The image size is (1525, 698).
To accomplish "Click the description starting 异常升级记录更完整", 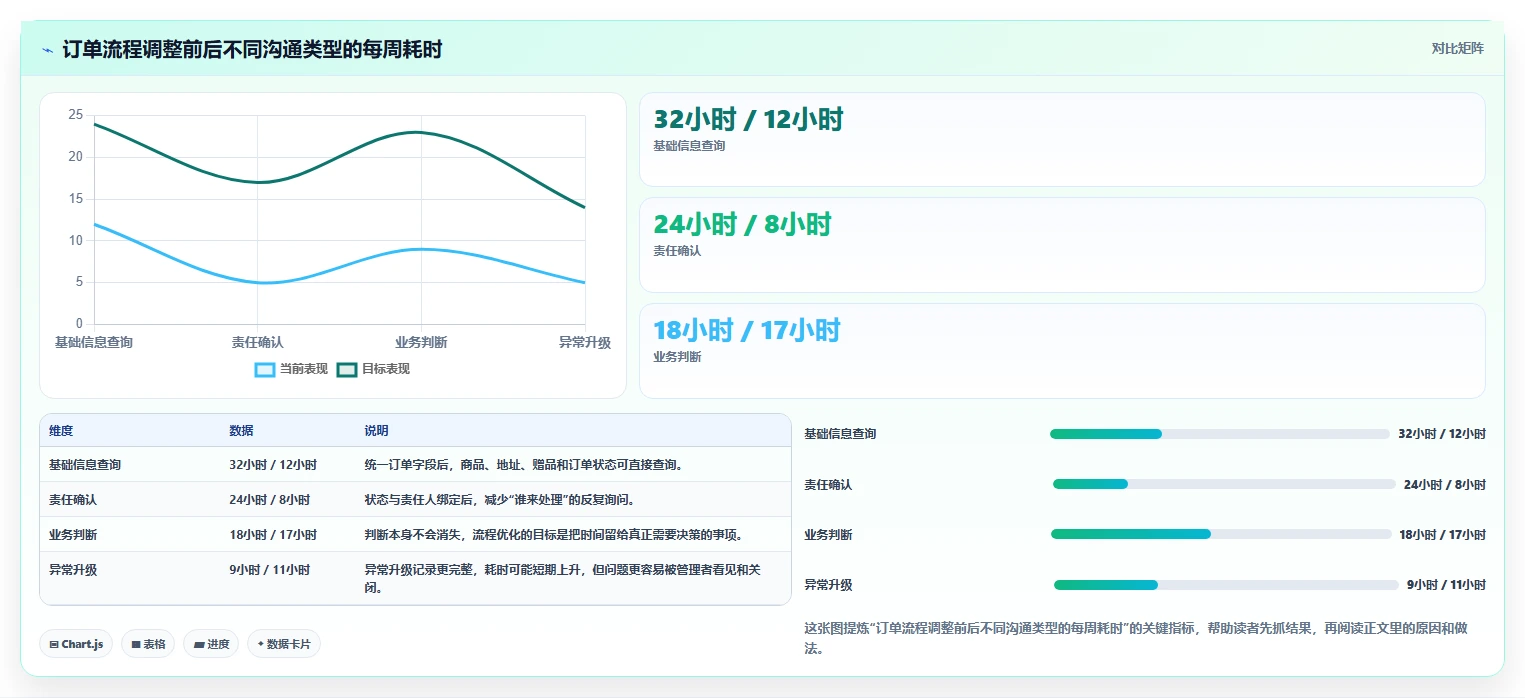I will coord(563,579).
